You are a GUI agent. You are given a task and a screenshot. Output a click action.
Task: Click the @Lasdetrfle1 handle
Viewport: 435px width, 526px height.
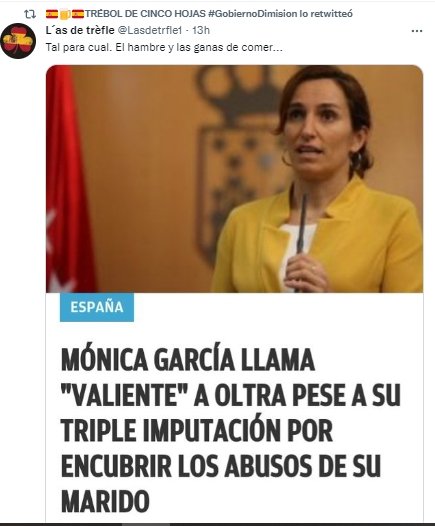150,30
